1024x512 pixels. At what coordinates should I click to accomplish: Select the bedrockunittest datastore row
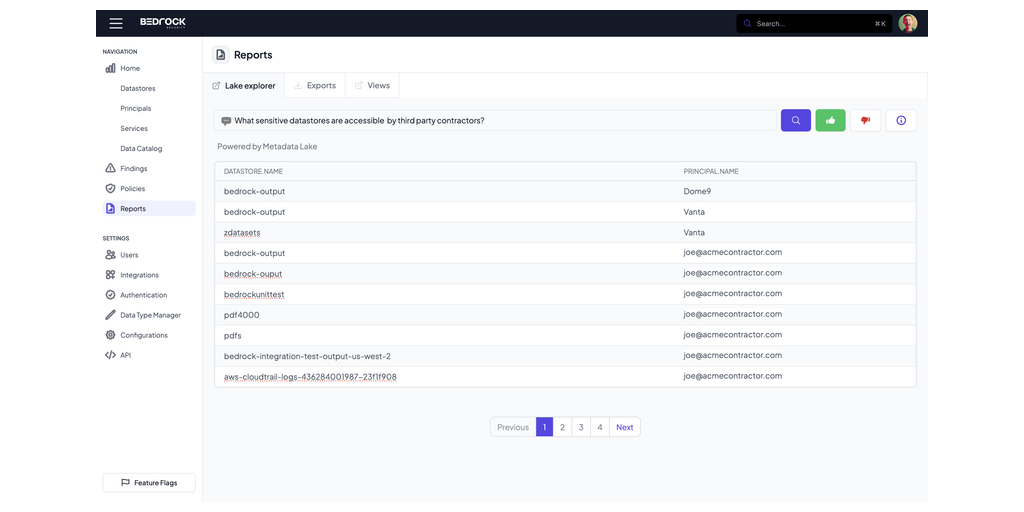coord(565,295)
